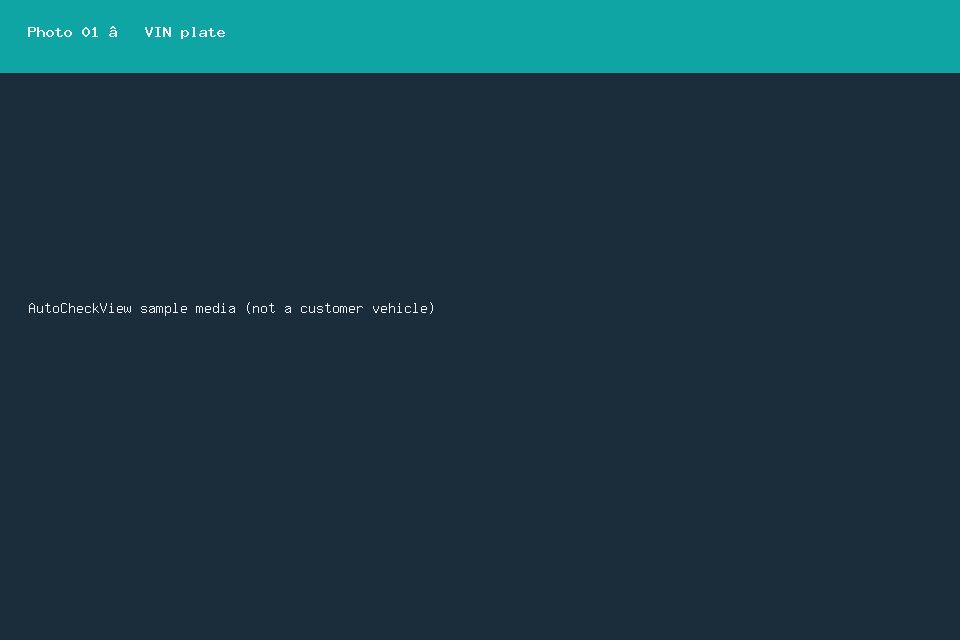Click the word 'AutoCheckView' in the caption
This screenshot has width=960, height=640.
80,308
